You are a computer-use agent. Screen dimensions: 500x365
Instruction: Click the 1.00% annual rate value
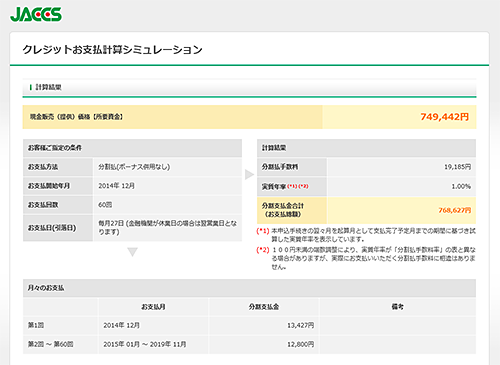pyautogui.click(x=461, y=186)
